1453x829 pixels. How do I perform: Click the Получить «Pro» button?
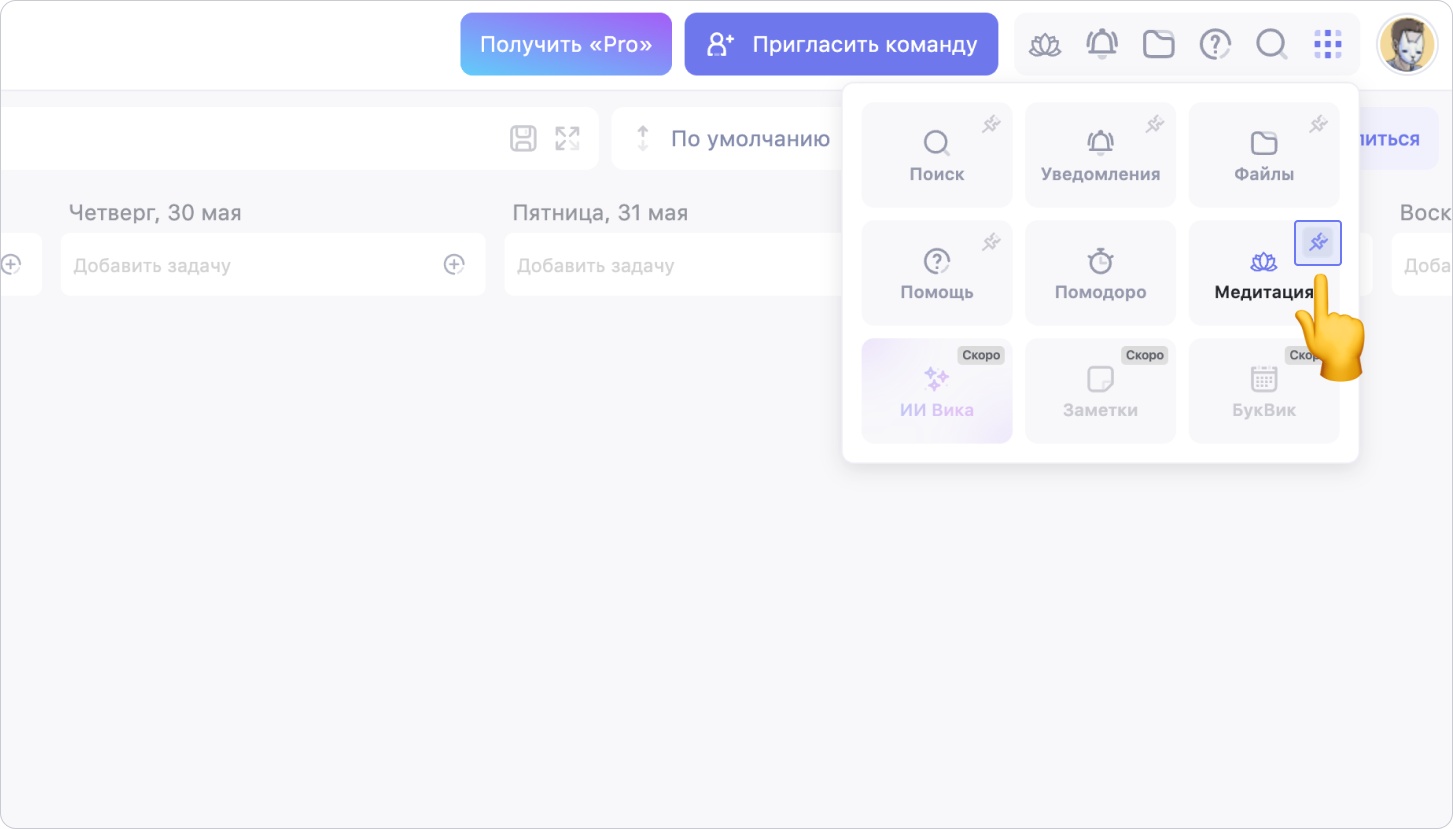[x=566, y=44]
